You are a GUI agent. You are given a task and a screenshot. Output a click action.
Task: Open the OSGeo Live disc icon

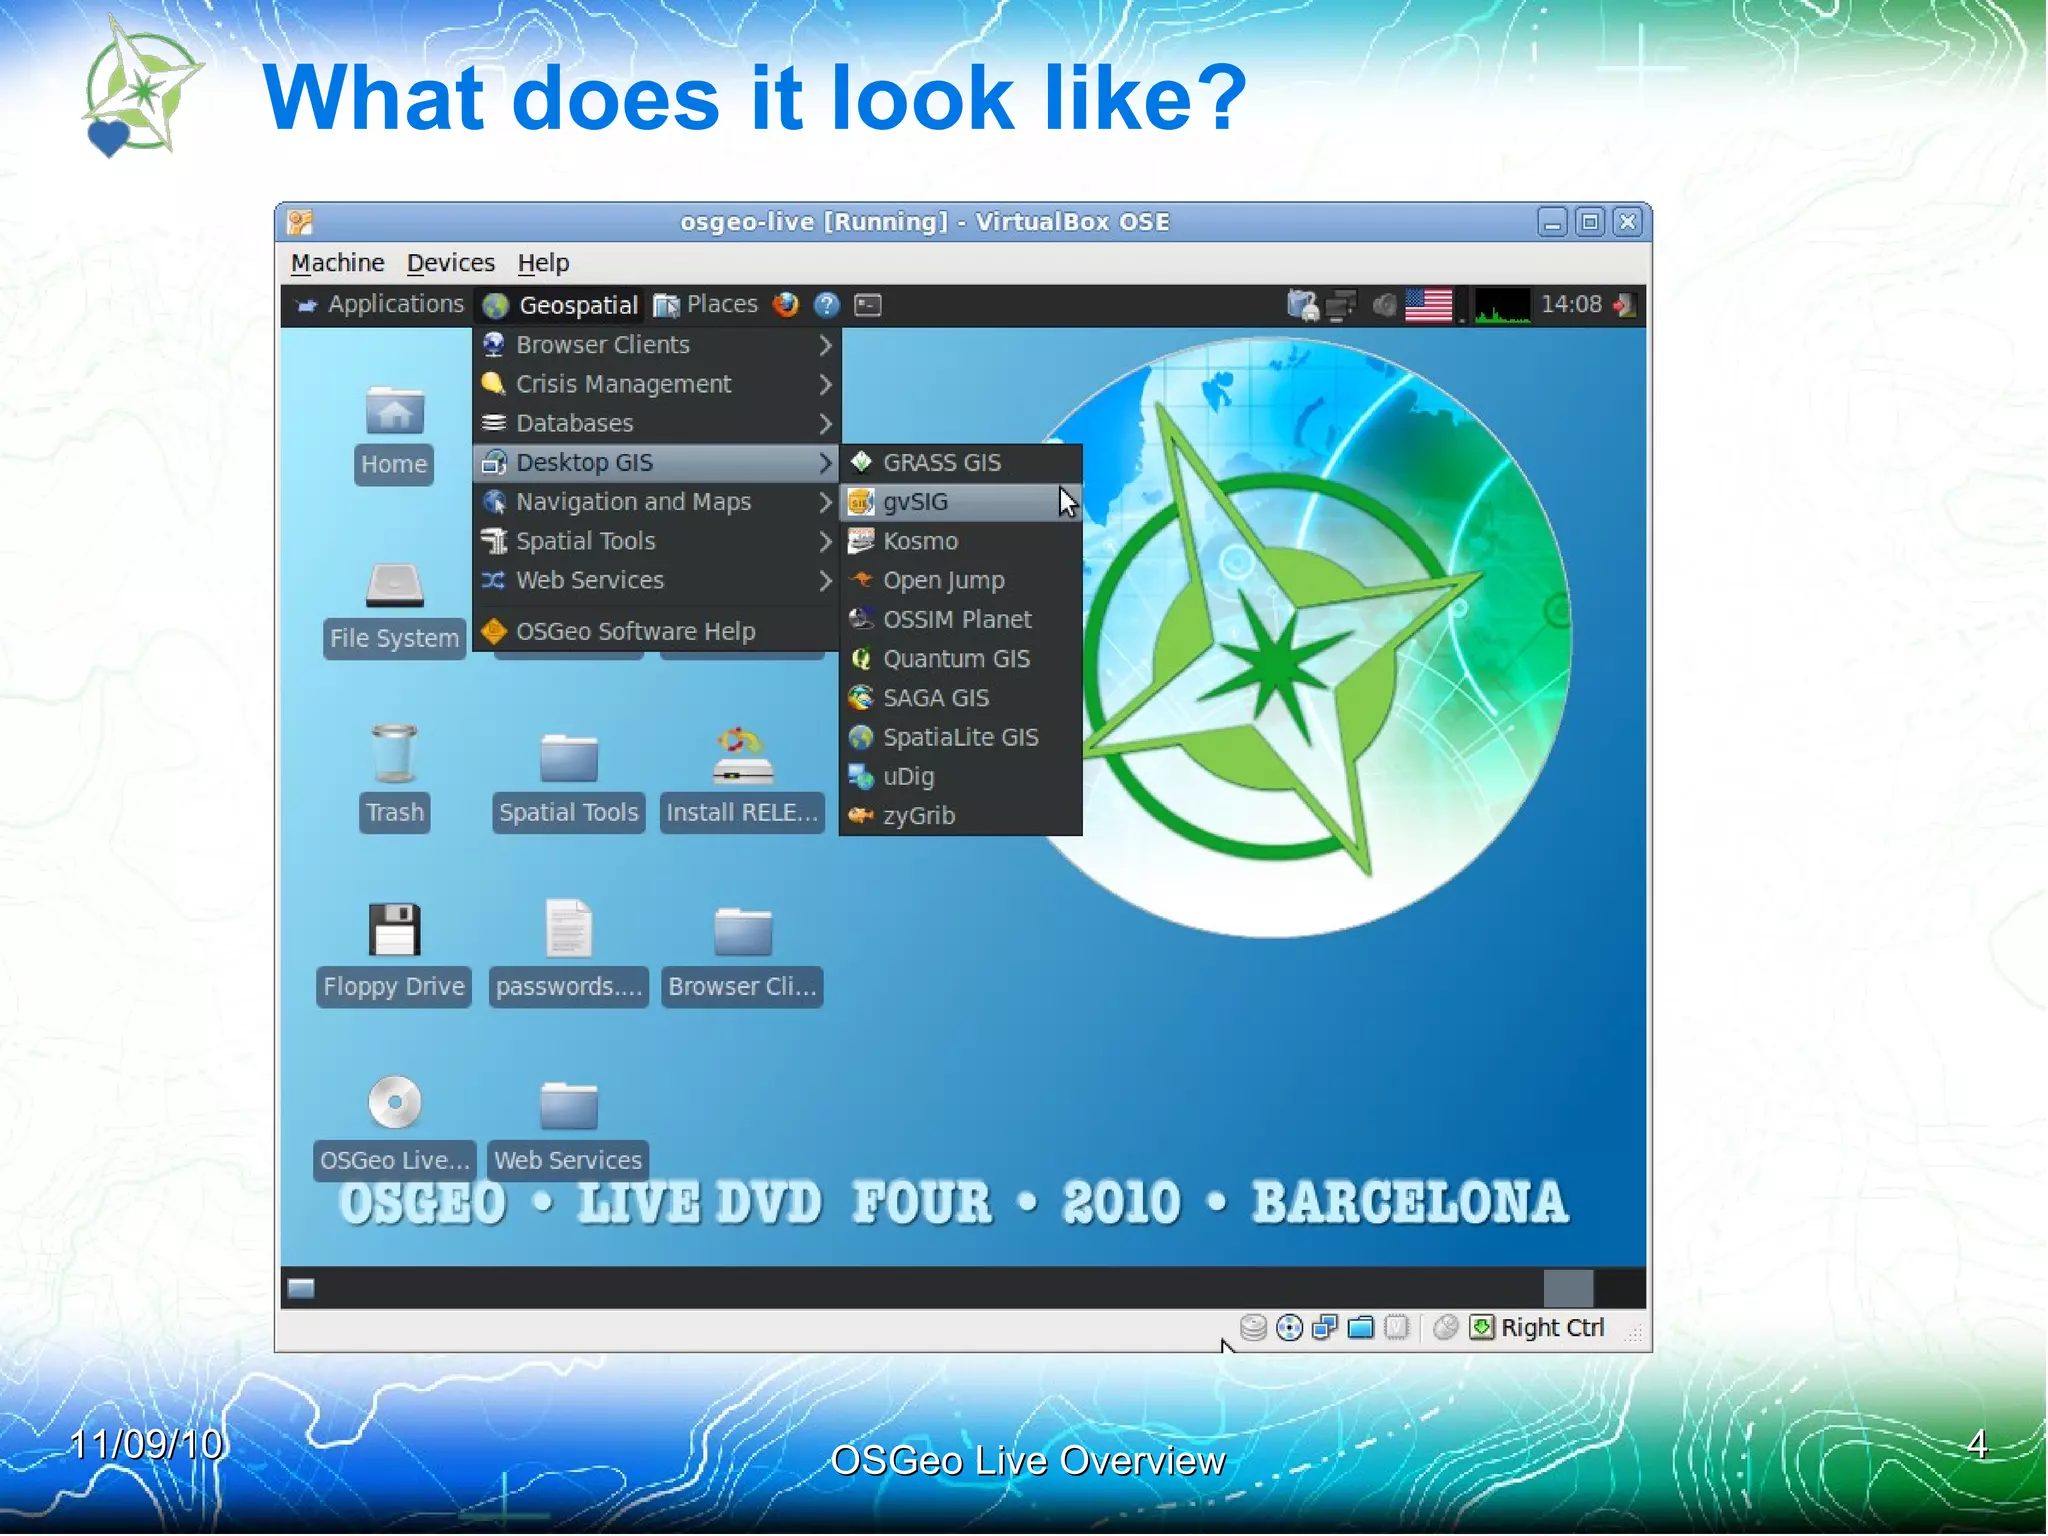[394, 1102]
